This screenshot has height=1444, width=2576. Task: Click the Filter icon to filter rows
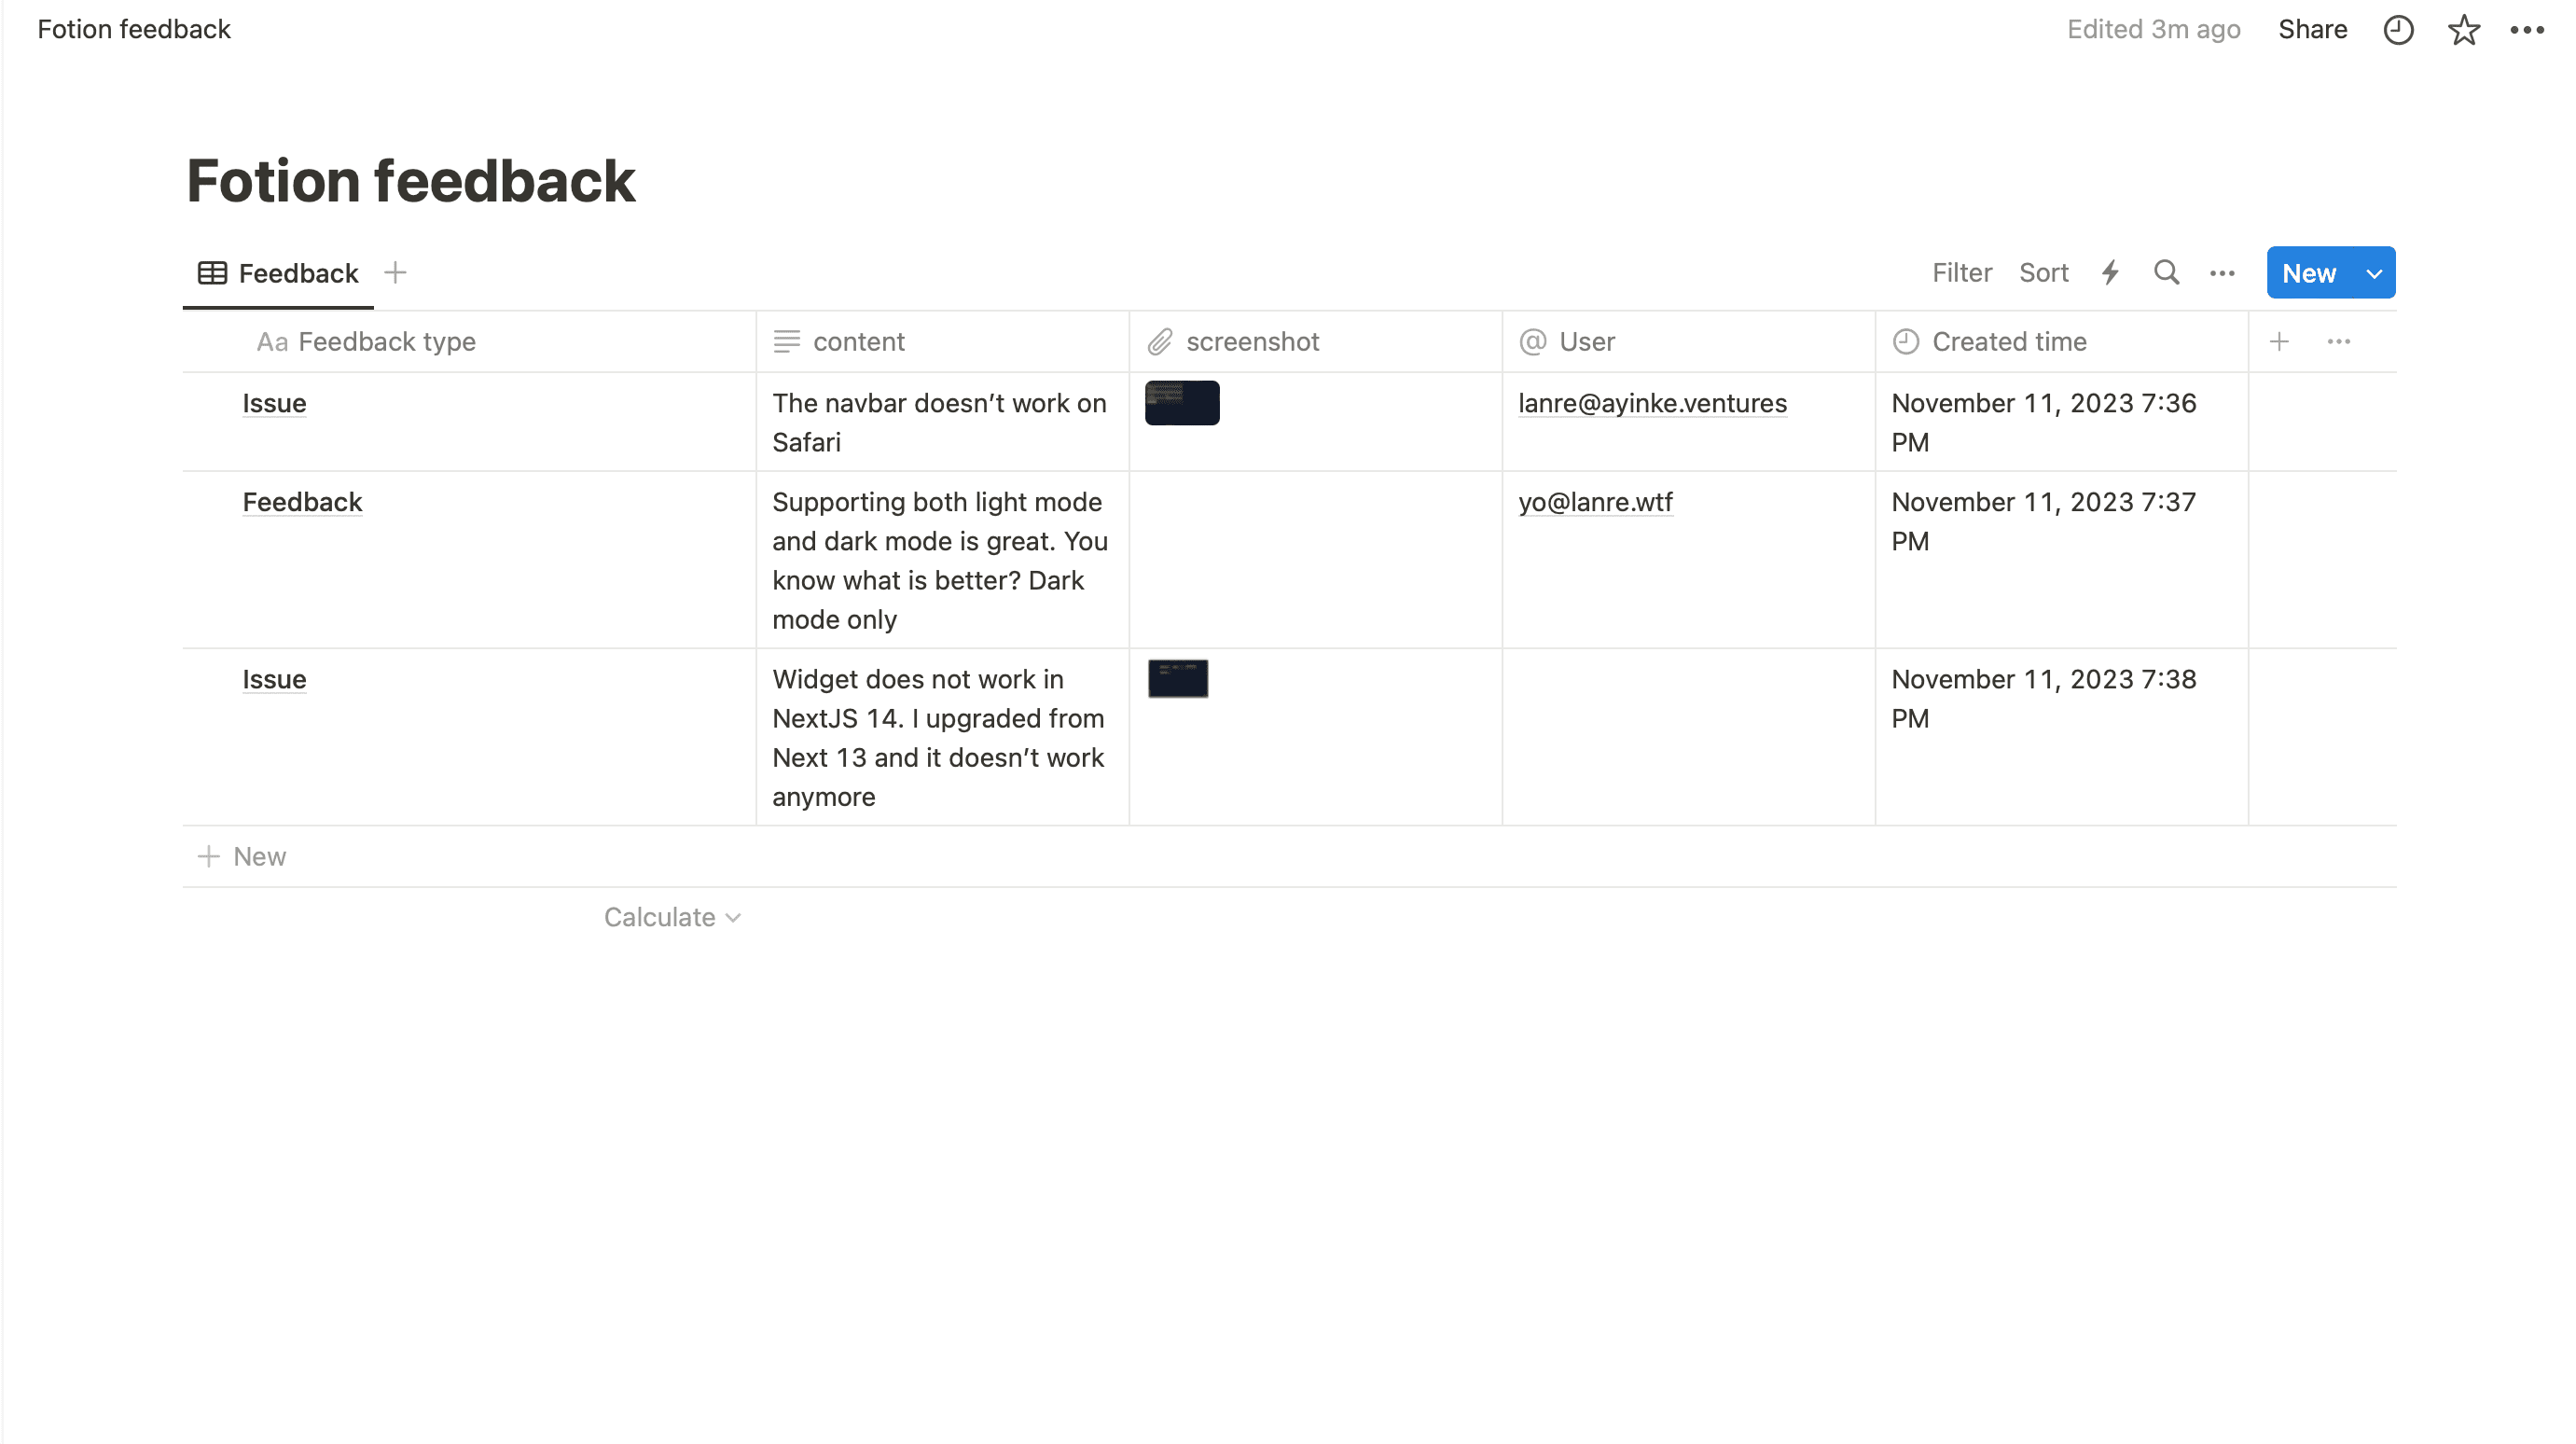[x=1962, y=271]
